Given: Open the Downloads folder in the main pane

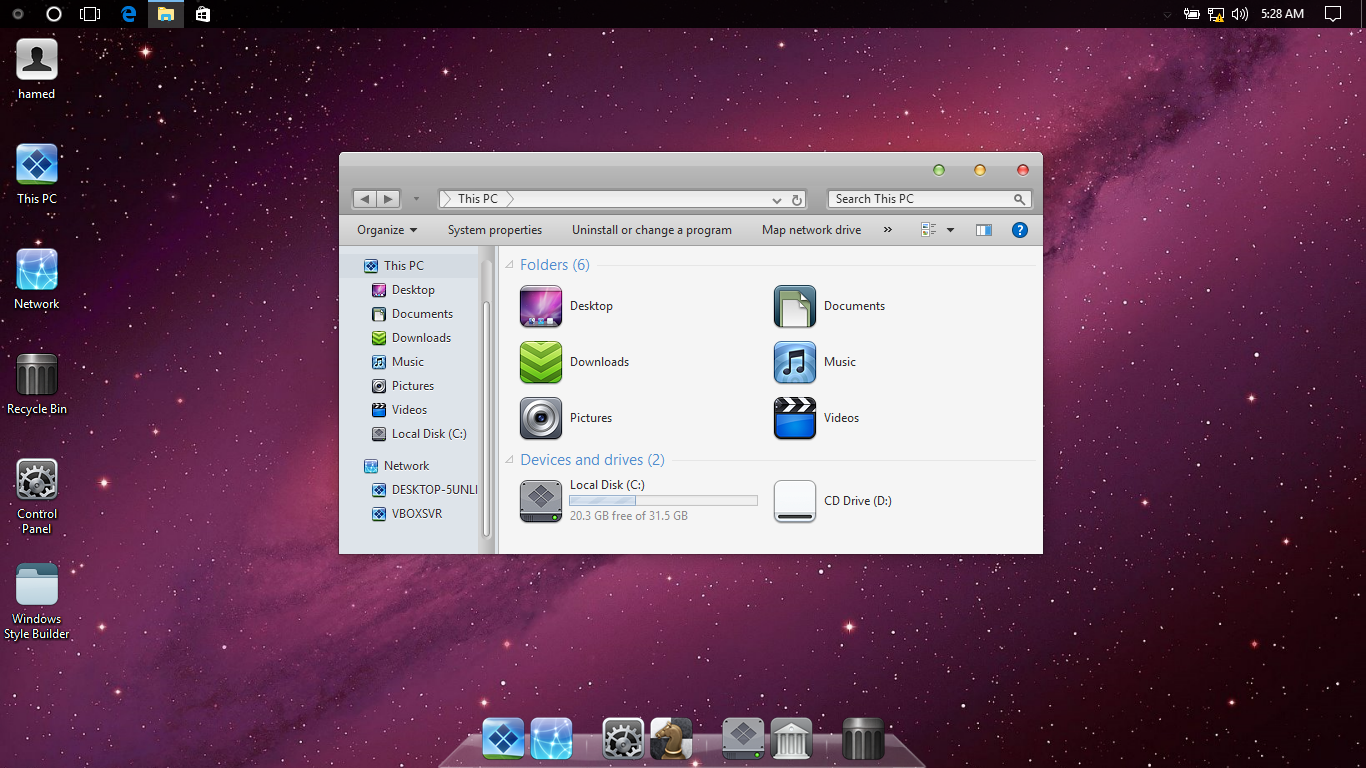Looking at the screenshot, I should pyautogui.click(x=541, y=362).
